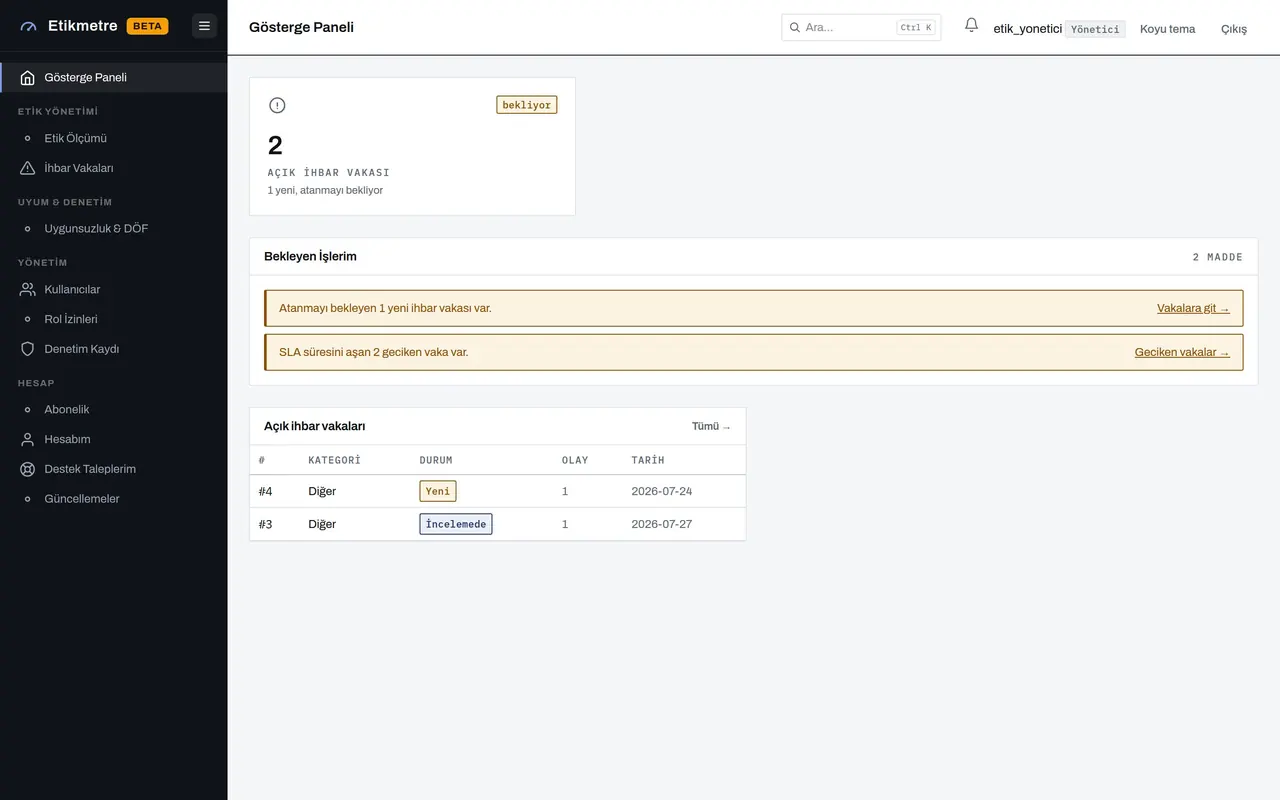Viewport: 1280px width, 800px height.
Task: Switch to Koyu tema
Action: (1167, 29)
